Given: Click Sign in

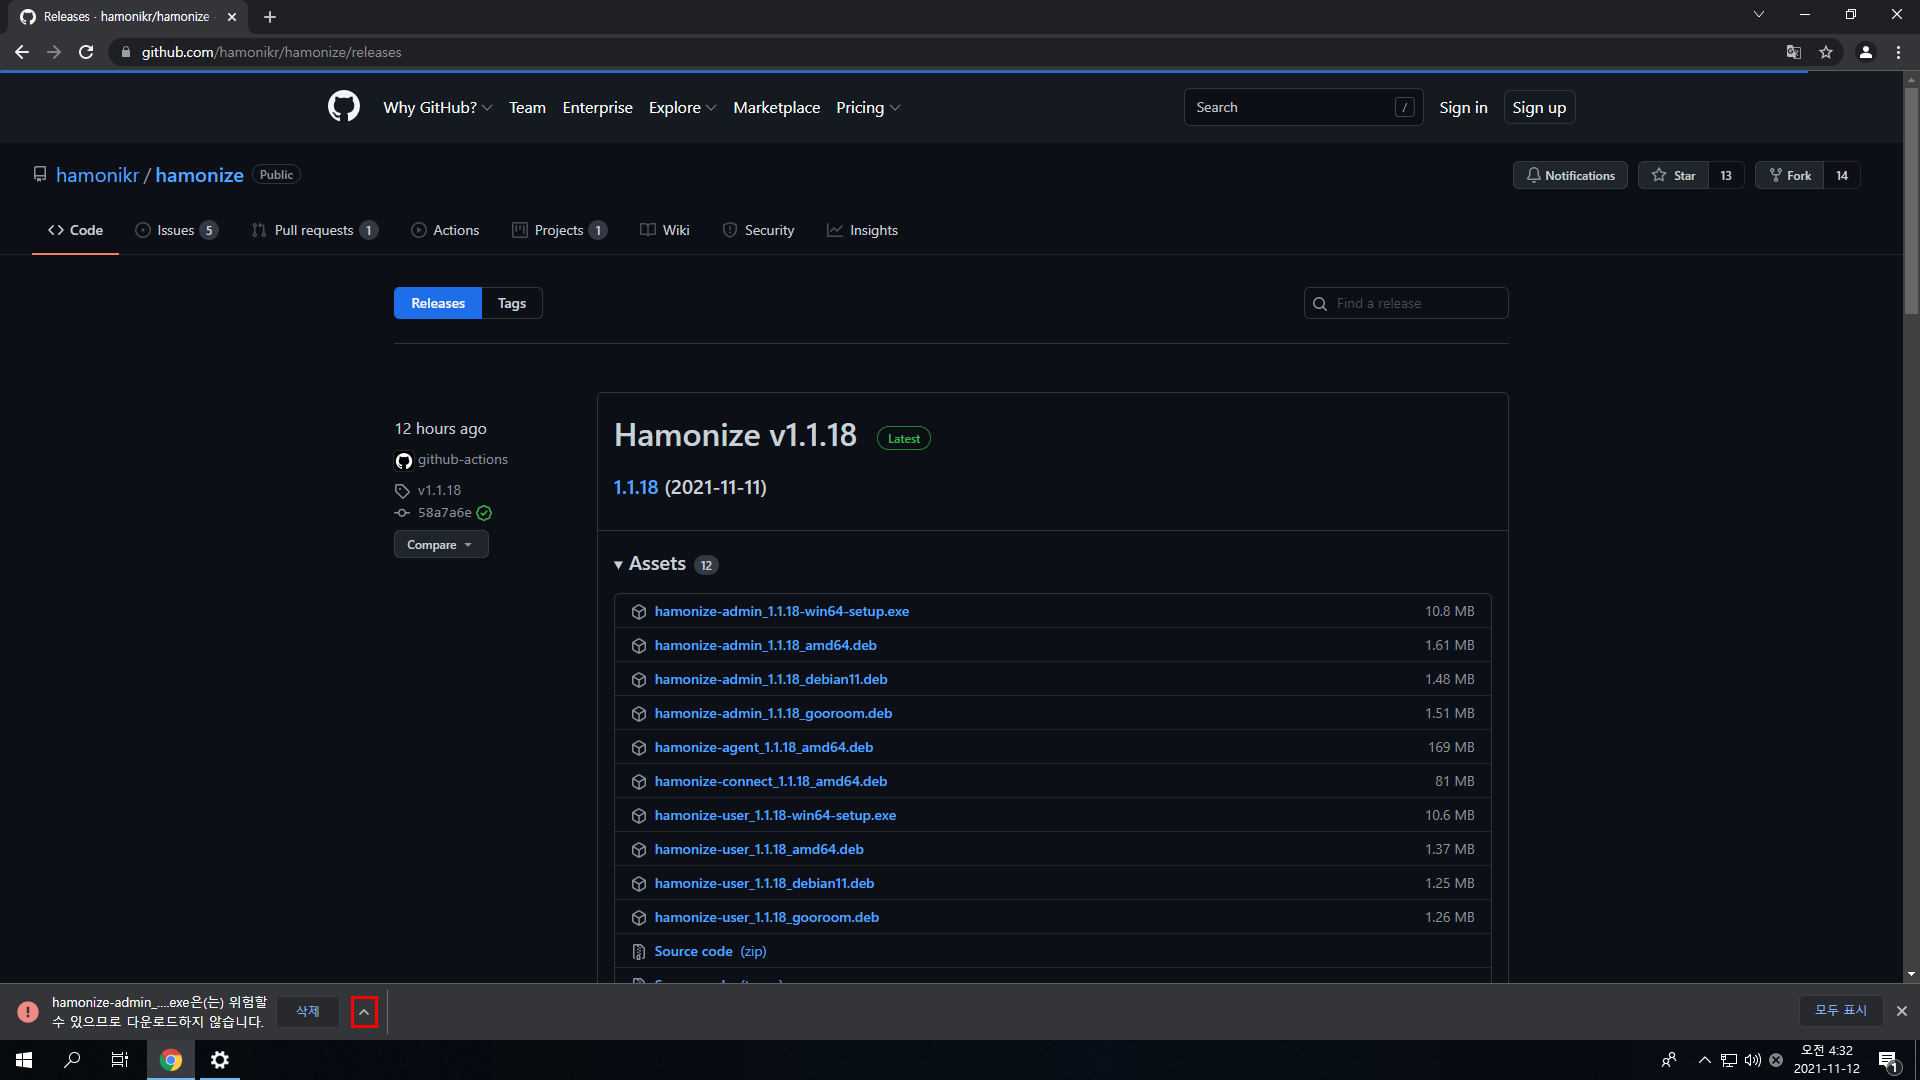Looking at the screenshot, I should (1463, 107).
